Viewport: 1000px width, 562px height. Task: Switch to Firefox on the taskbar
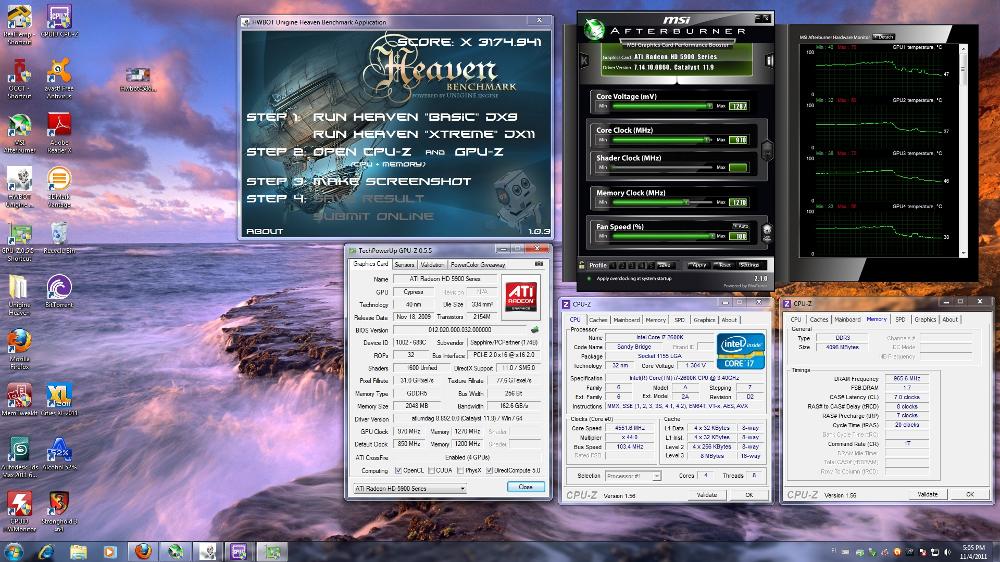[143, 551]
